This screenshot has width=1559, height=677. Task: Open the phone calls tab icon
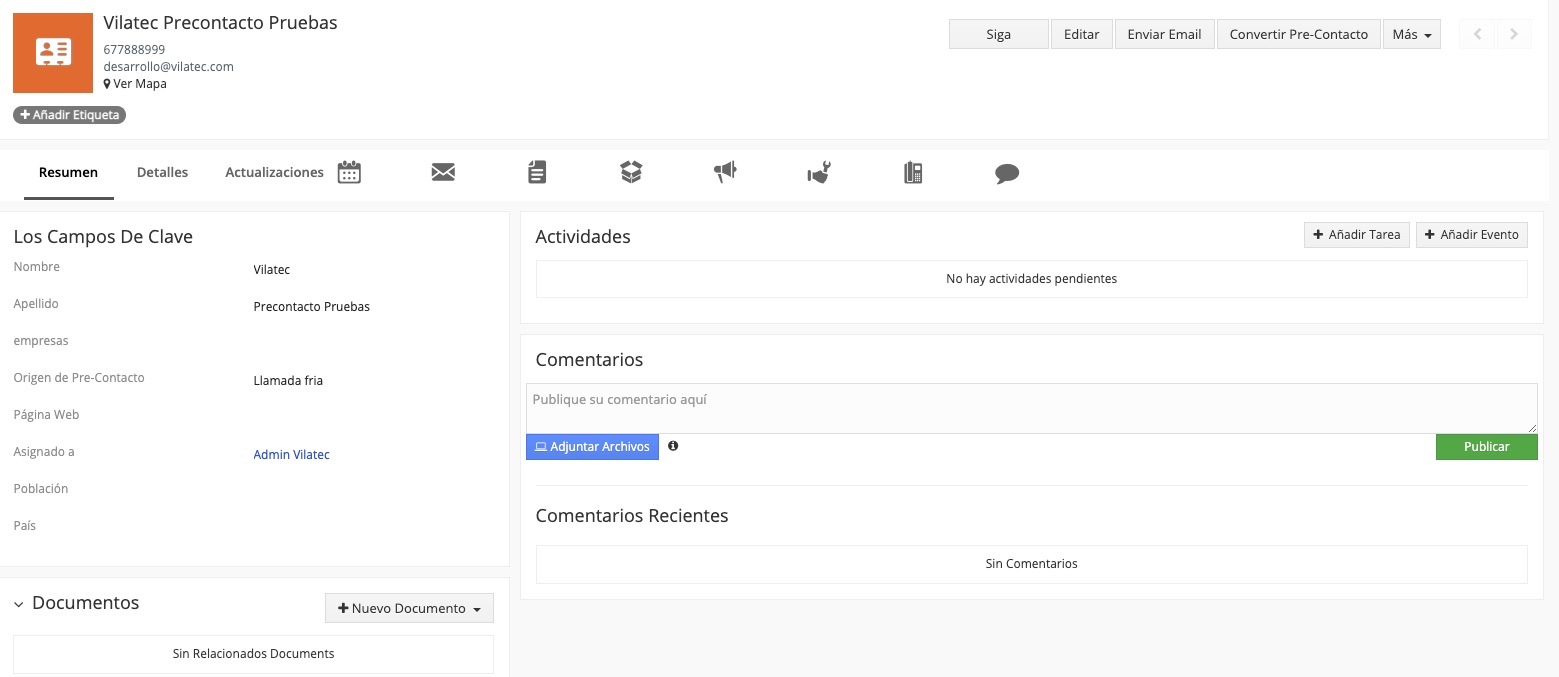[913, 173]
